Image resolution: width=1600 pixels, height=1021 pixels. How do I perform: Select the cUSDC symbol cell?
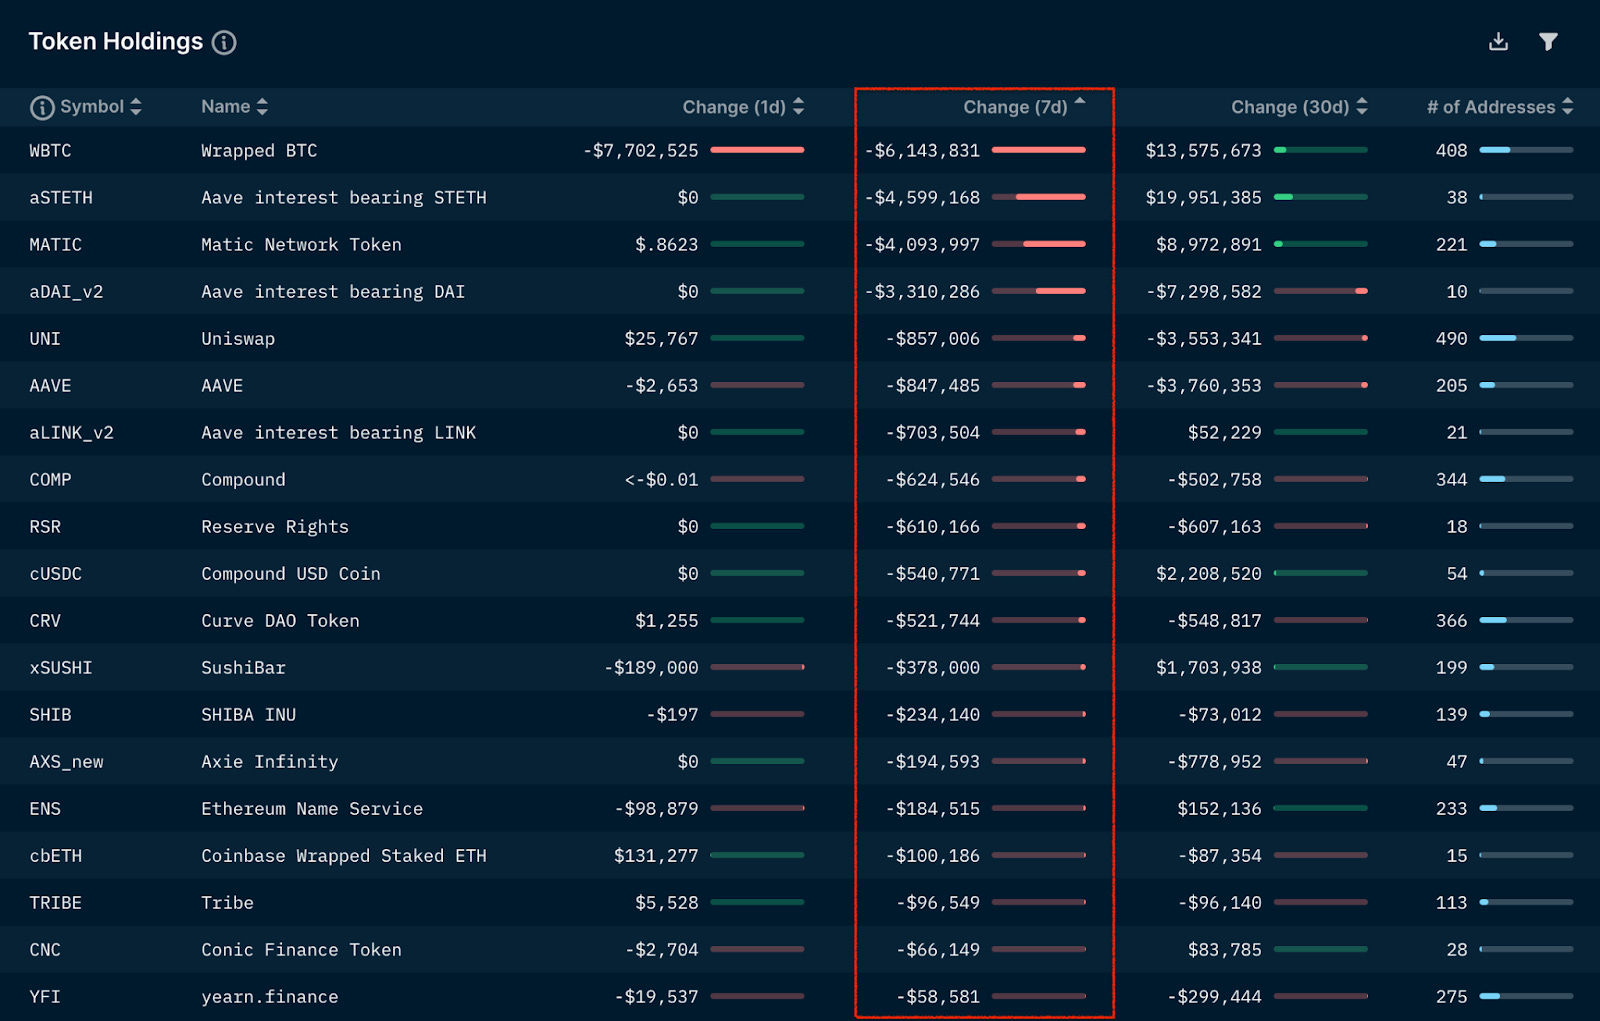55,573
